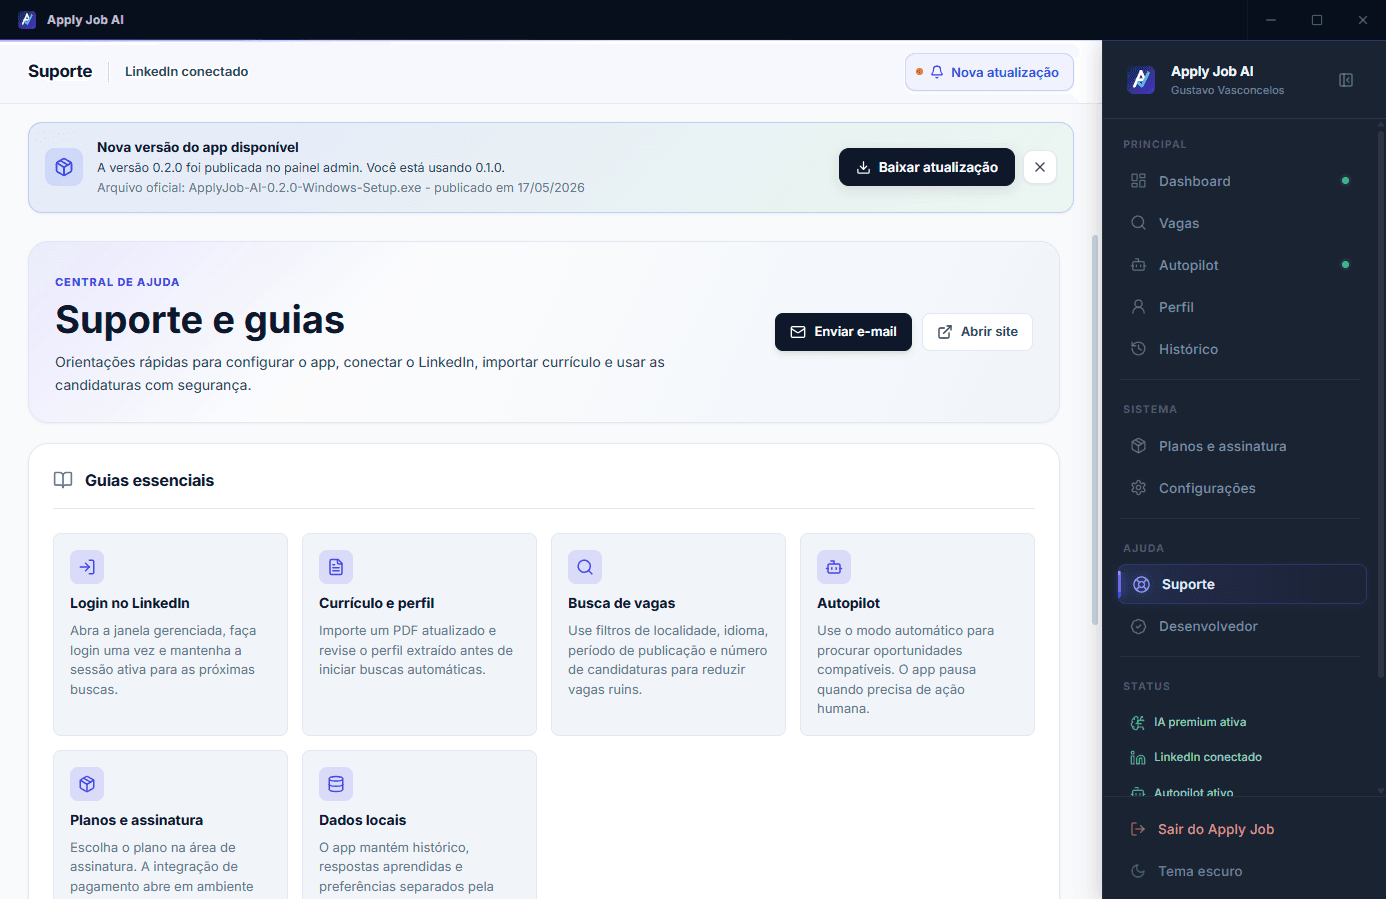Click the Guias essenciais section title

[150, 480]
